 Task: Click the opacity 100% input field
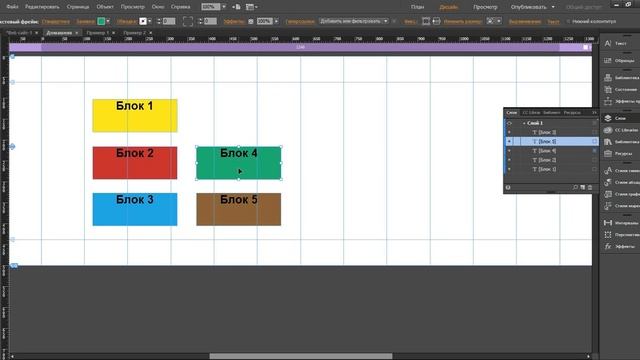click(264, 21)
